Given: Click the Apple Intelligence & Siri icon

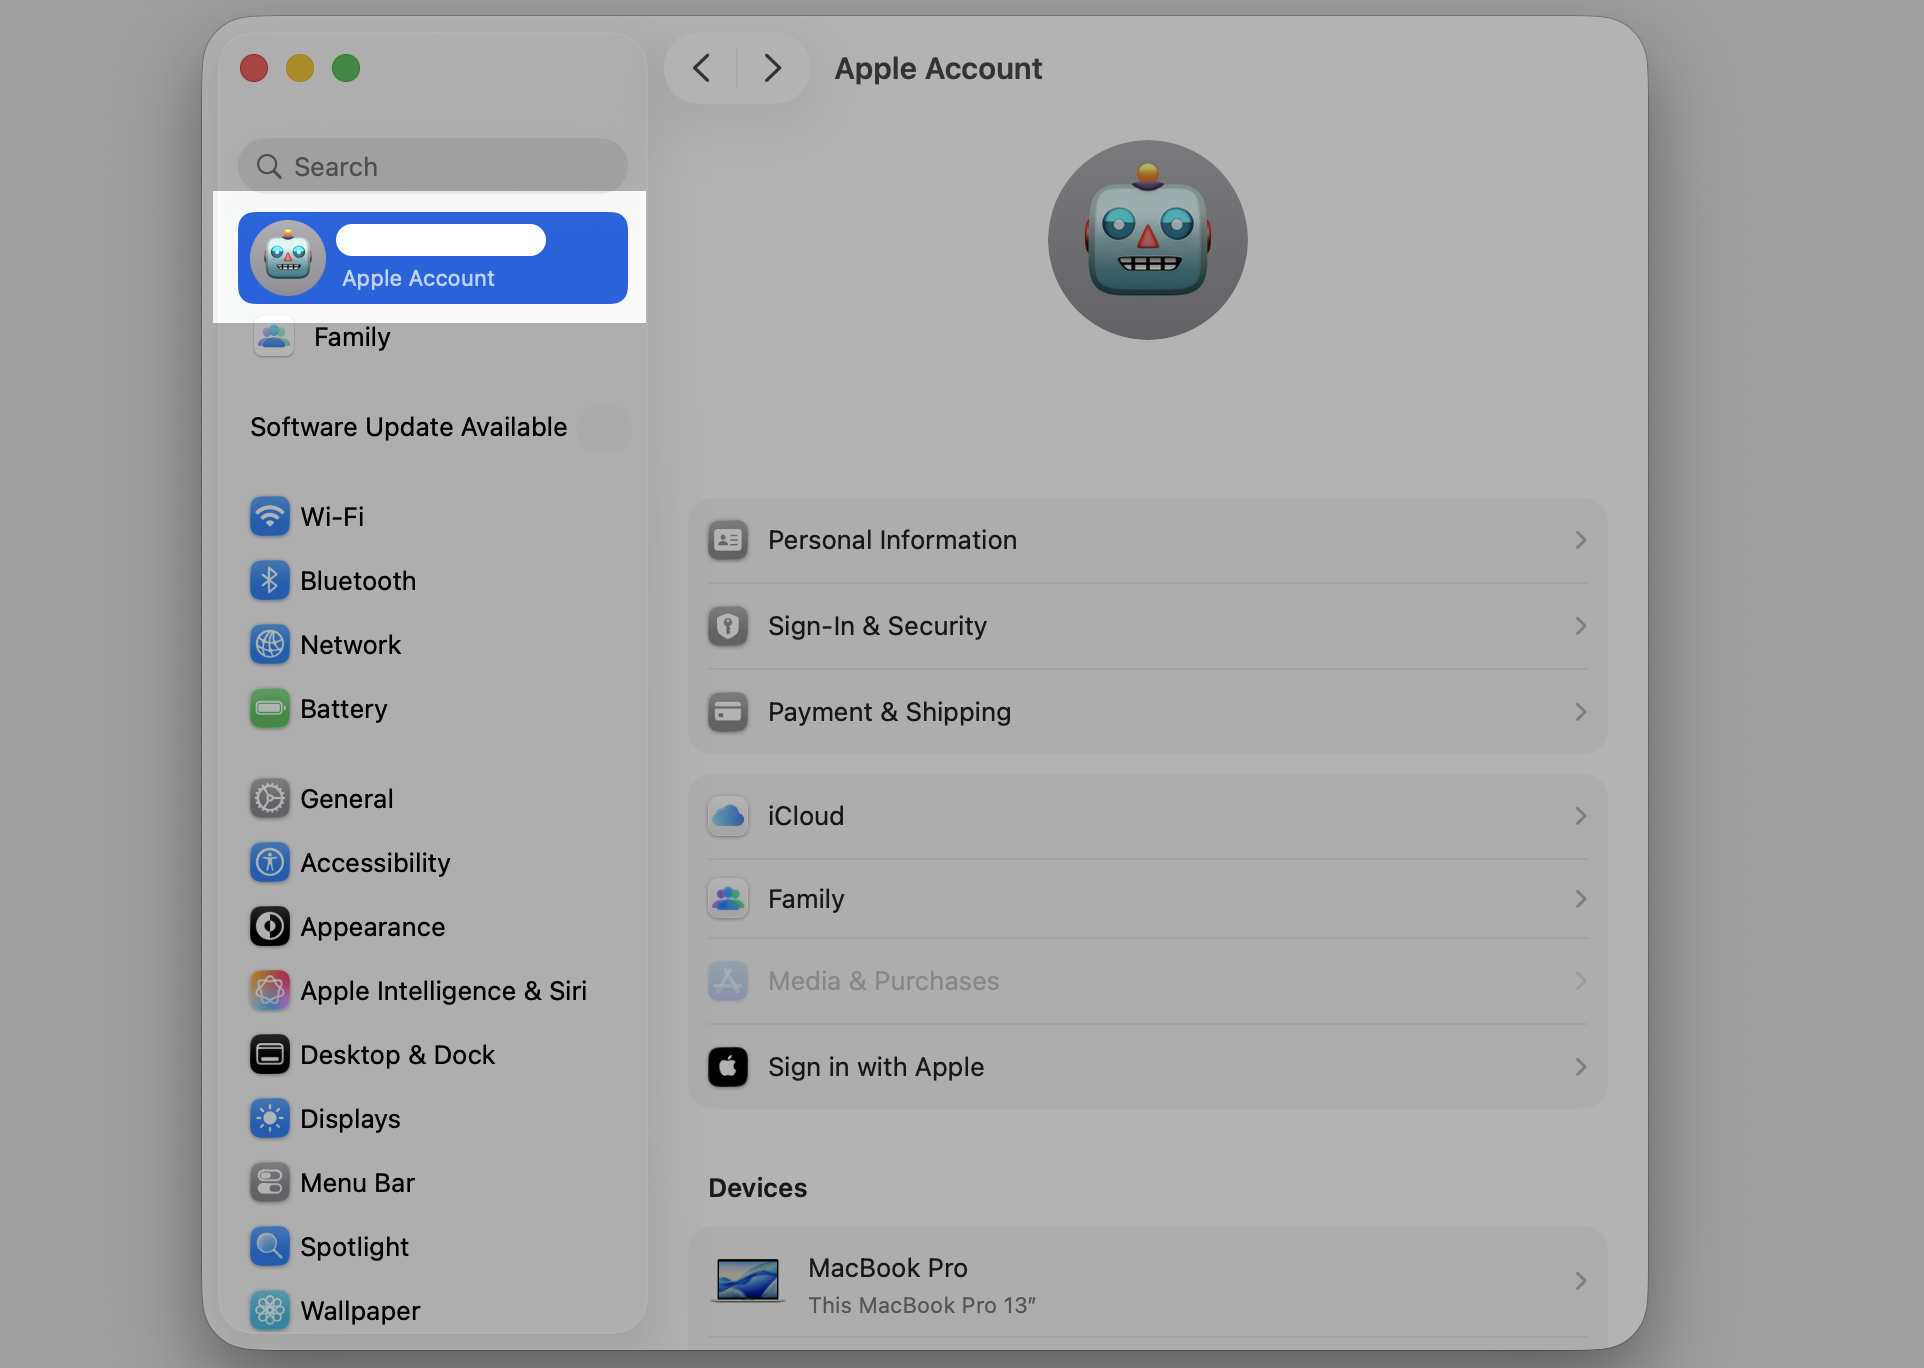Looking at the screenshot, I should [270, 991].
